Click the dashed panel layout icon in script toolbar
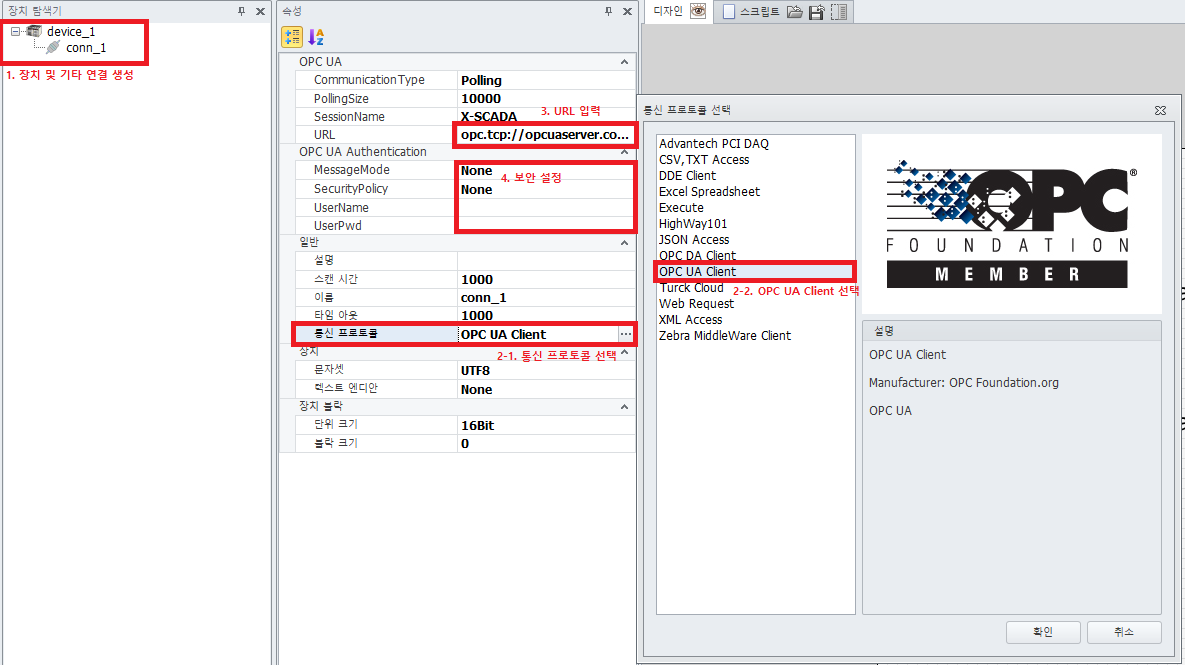1185x665 pixels. pos(839,11)
